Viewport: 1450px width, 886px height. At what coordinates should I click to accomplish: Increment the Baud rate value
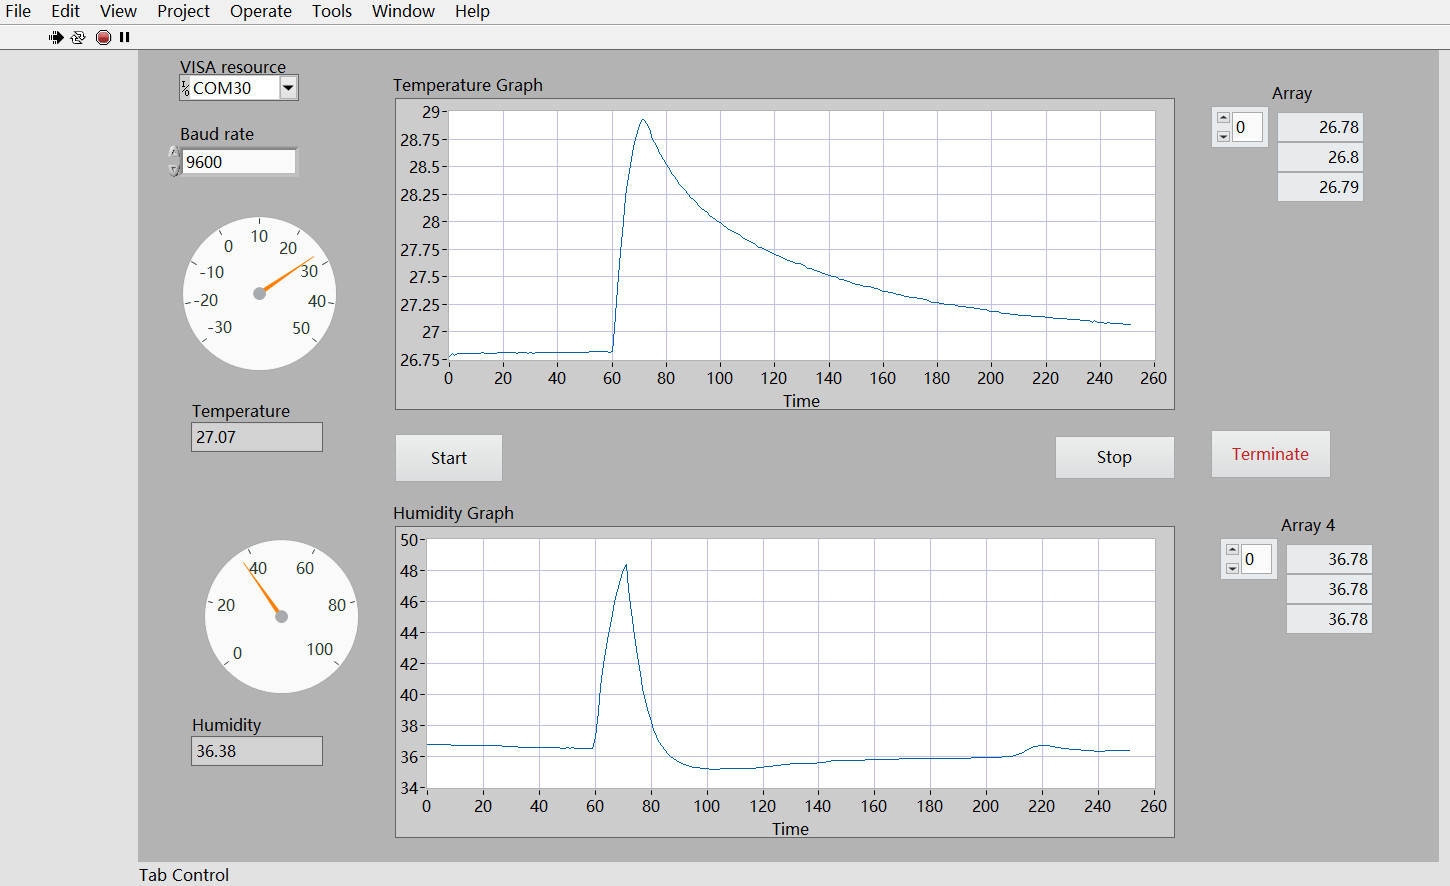(174, 153)
